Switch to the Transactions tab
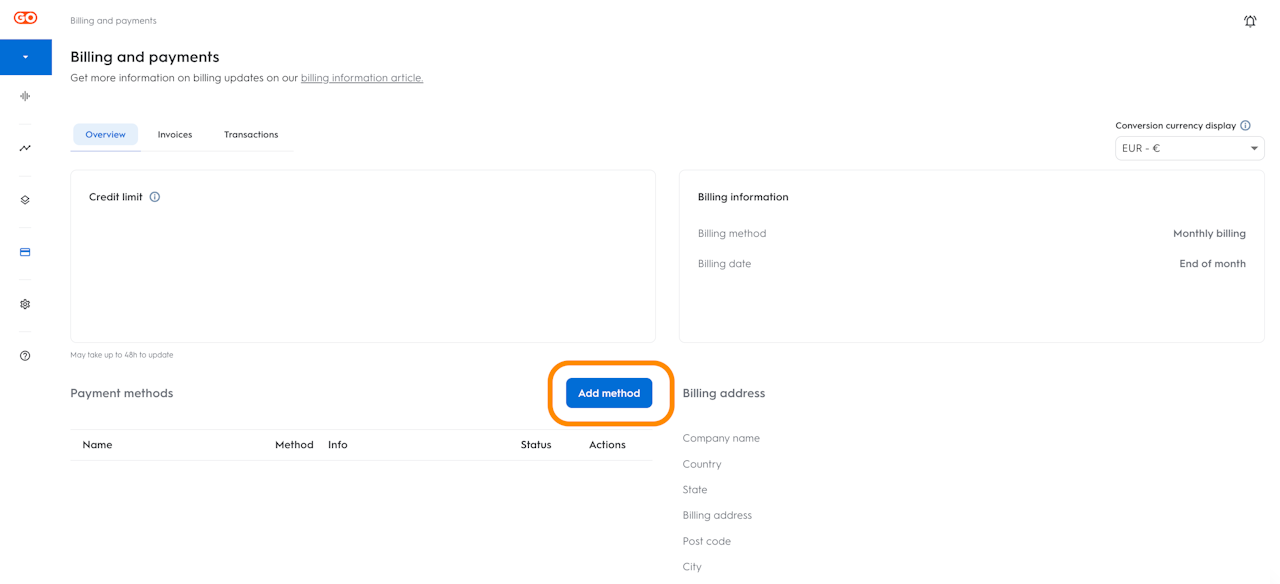The width and height of the screenshot is (1280, 584). point(251,134)
